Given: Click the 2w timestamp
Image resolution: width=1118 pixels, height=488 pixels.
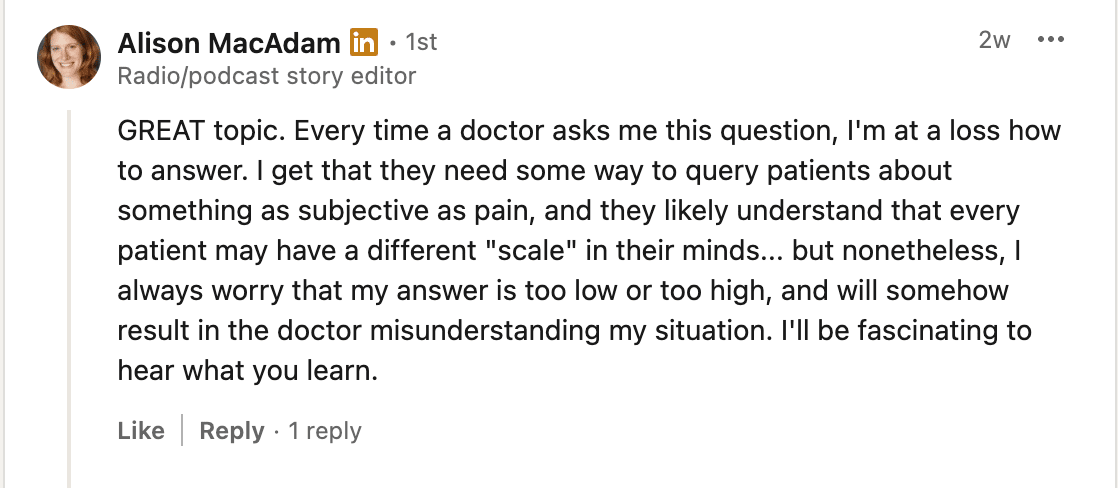Looking at the screenshot, I should coord(994,41).
